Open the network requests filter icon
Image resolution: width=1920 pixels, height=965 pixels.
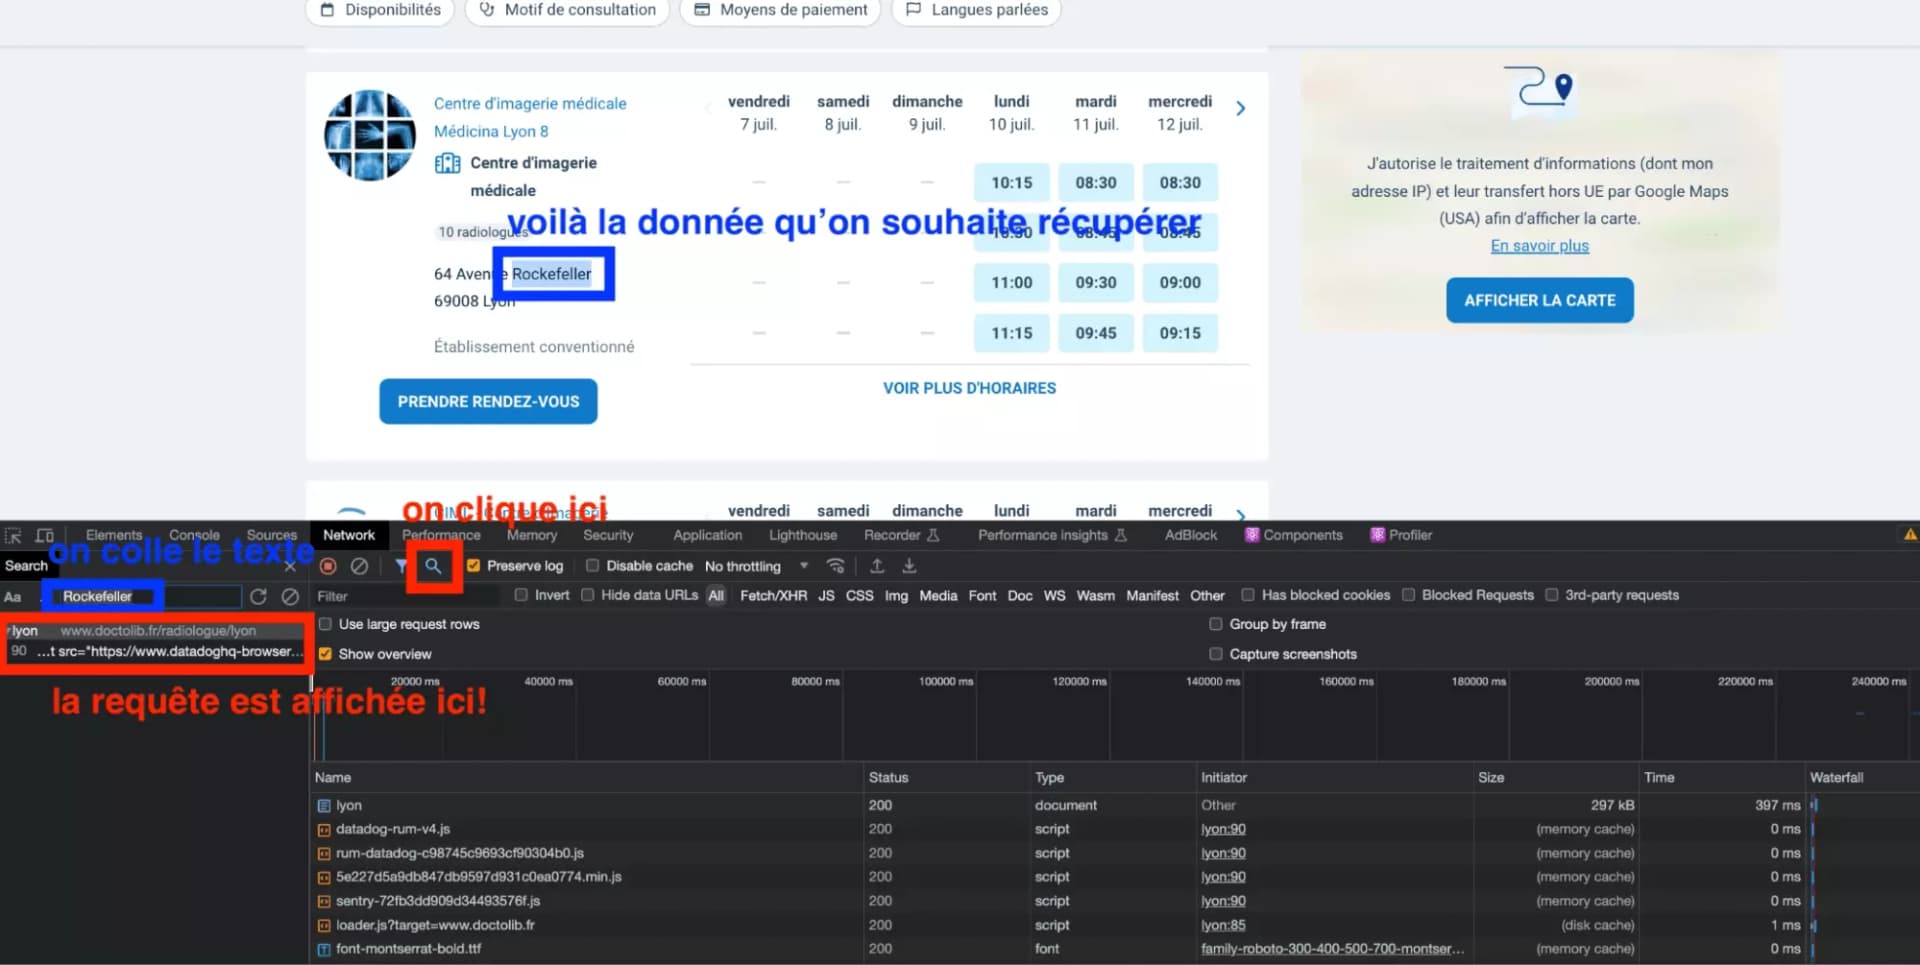pos(401,567)
